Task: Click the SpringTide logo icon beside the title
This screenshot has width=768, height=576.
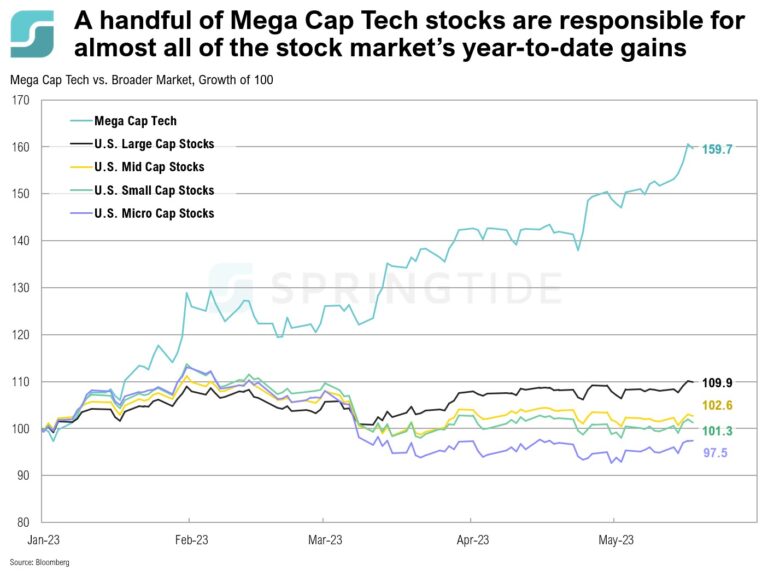Action: tap(33, 34)
